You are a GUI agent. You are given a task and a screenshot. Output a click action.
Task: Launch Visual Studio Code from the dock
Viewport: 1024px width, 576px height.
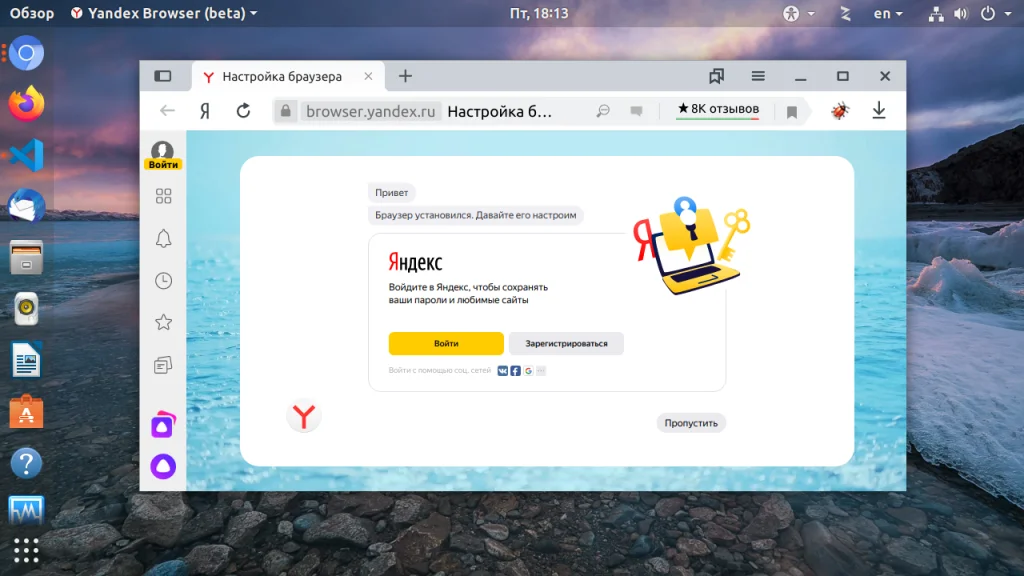(26, 155)
